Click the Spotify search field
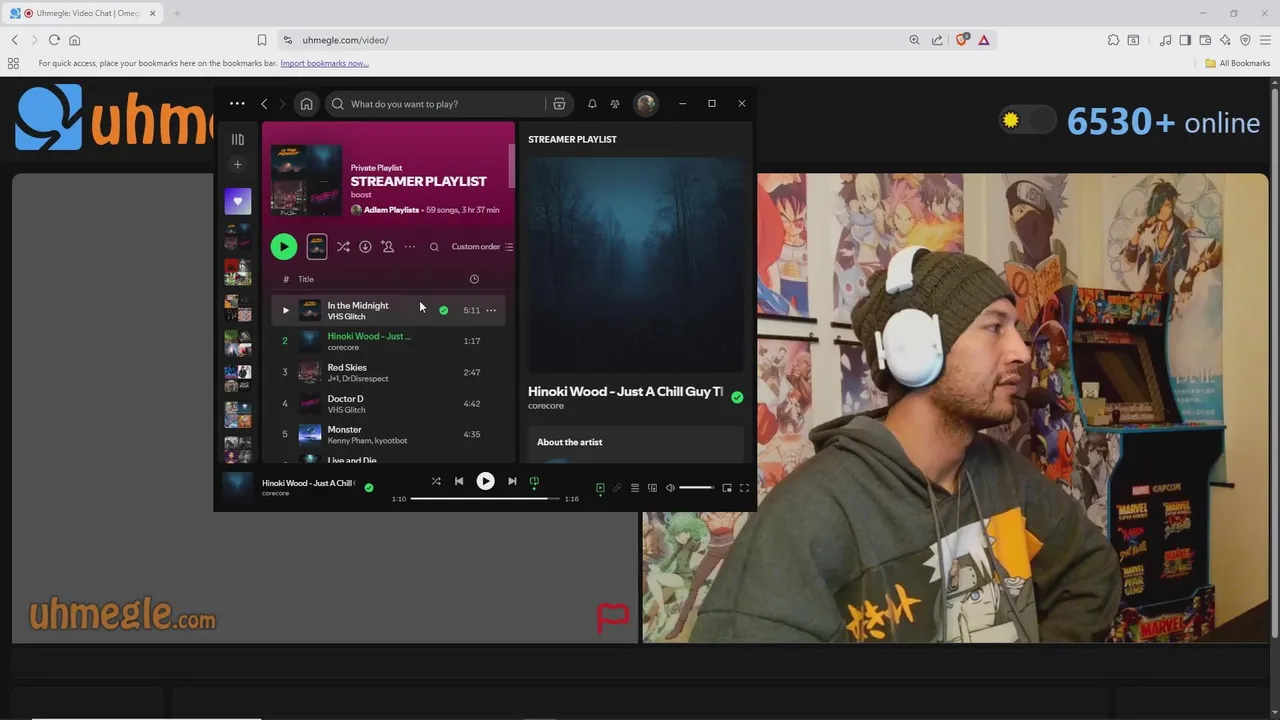The image size is (1280, 720). click(435, 104)
